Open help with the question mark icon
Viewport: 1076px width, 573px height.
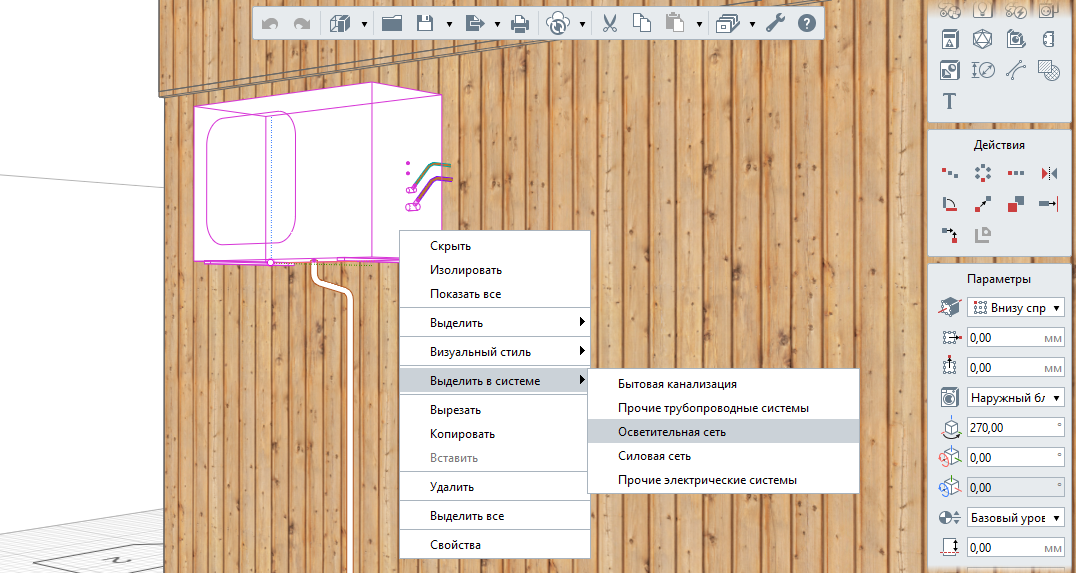coord(808,24)
